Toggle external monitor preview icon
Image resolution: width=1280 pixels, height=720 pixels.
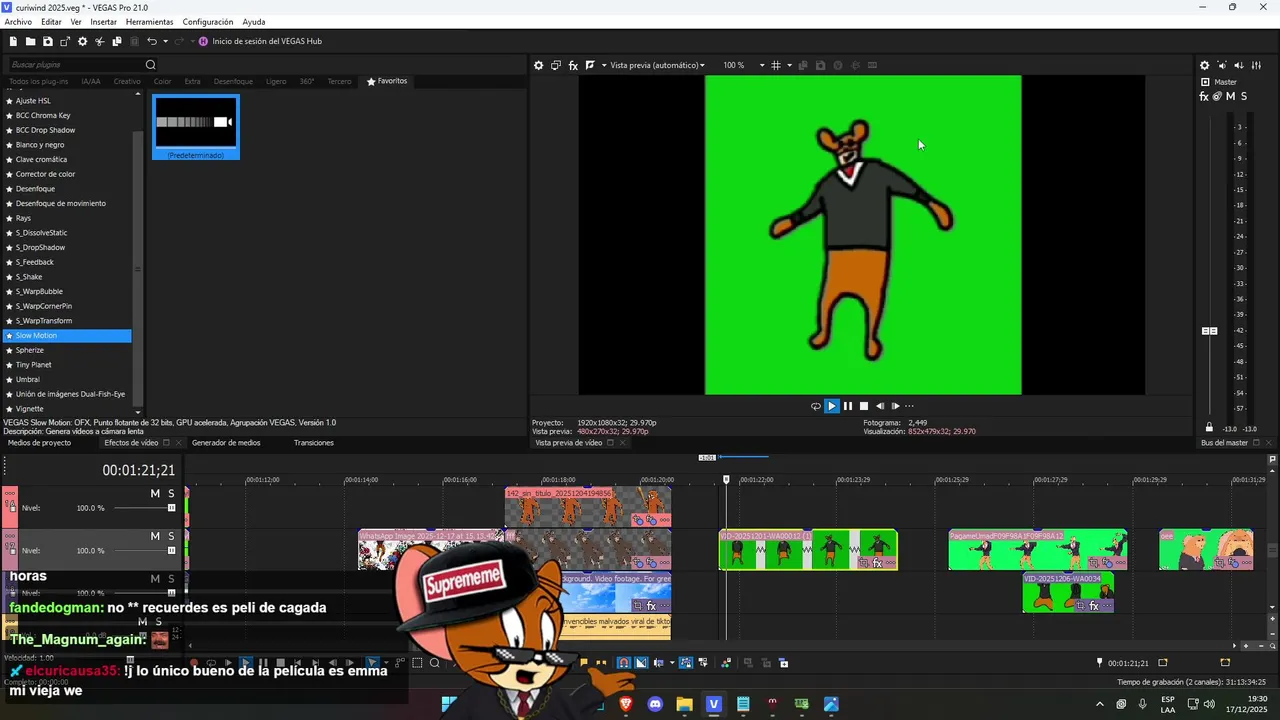(556, 65)
